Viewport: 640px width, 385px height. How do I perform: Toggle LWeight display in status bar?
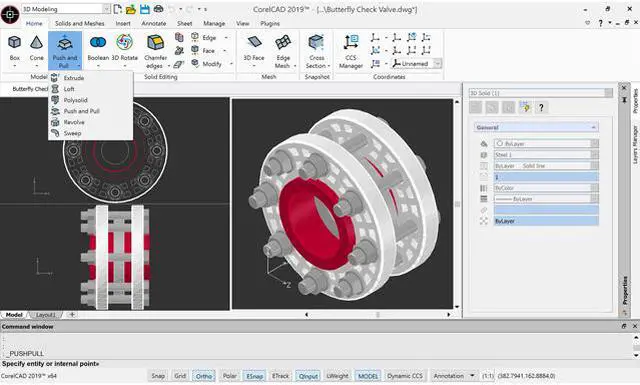tap(338, 376)
